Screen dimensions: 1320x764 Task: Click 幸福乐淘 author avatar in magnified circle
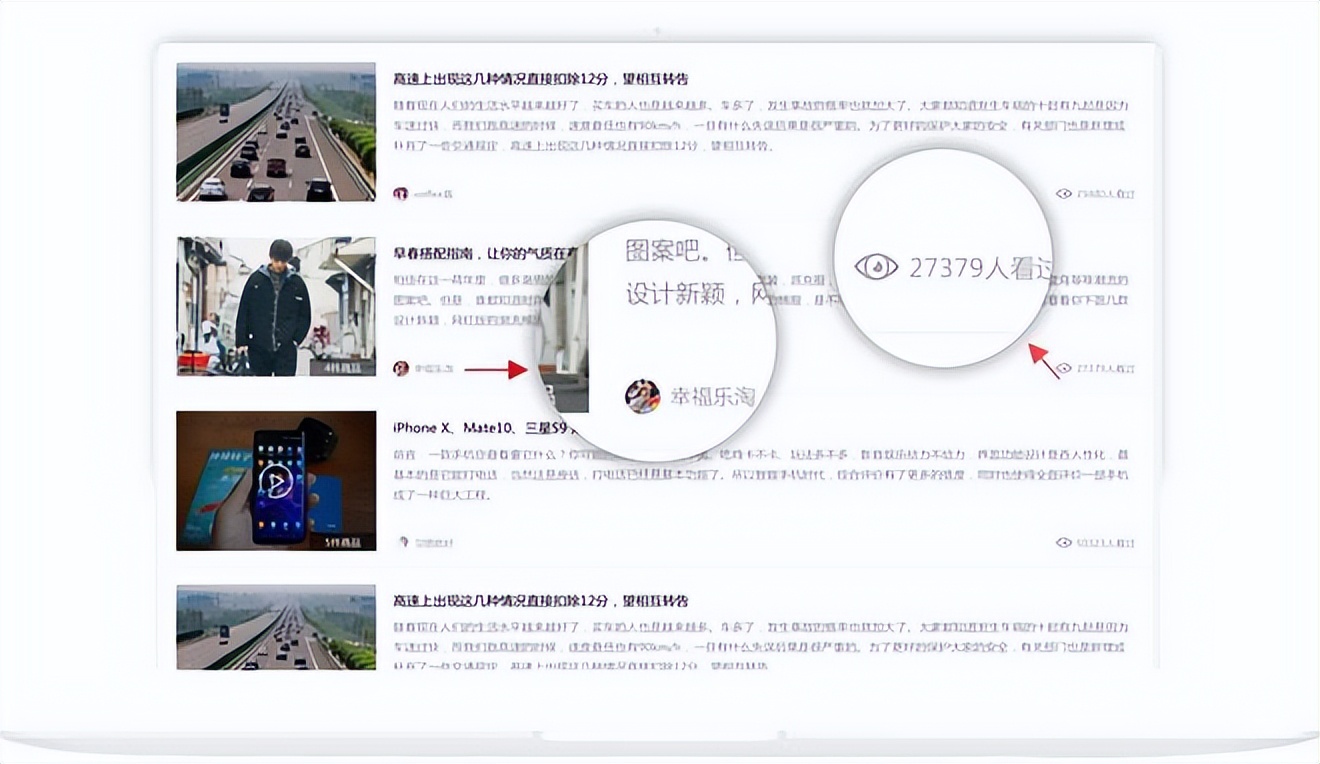click(642, 396)
